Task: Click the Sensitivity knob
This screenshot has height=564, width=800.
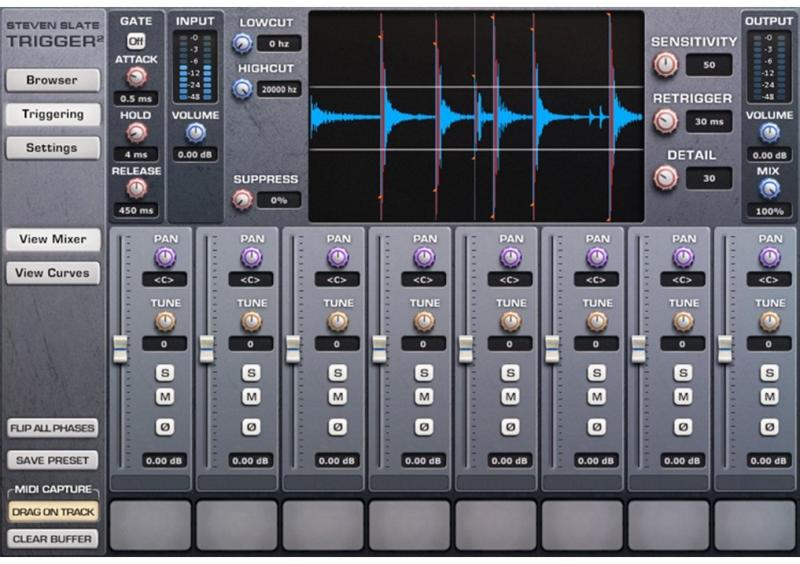Action: tap(666, 65)
